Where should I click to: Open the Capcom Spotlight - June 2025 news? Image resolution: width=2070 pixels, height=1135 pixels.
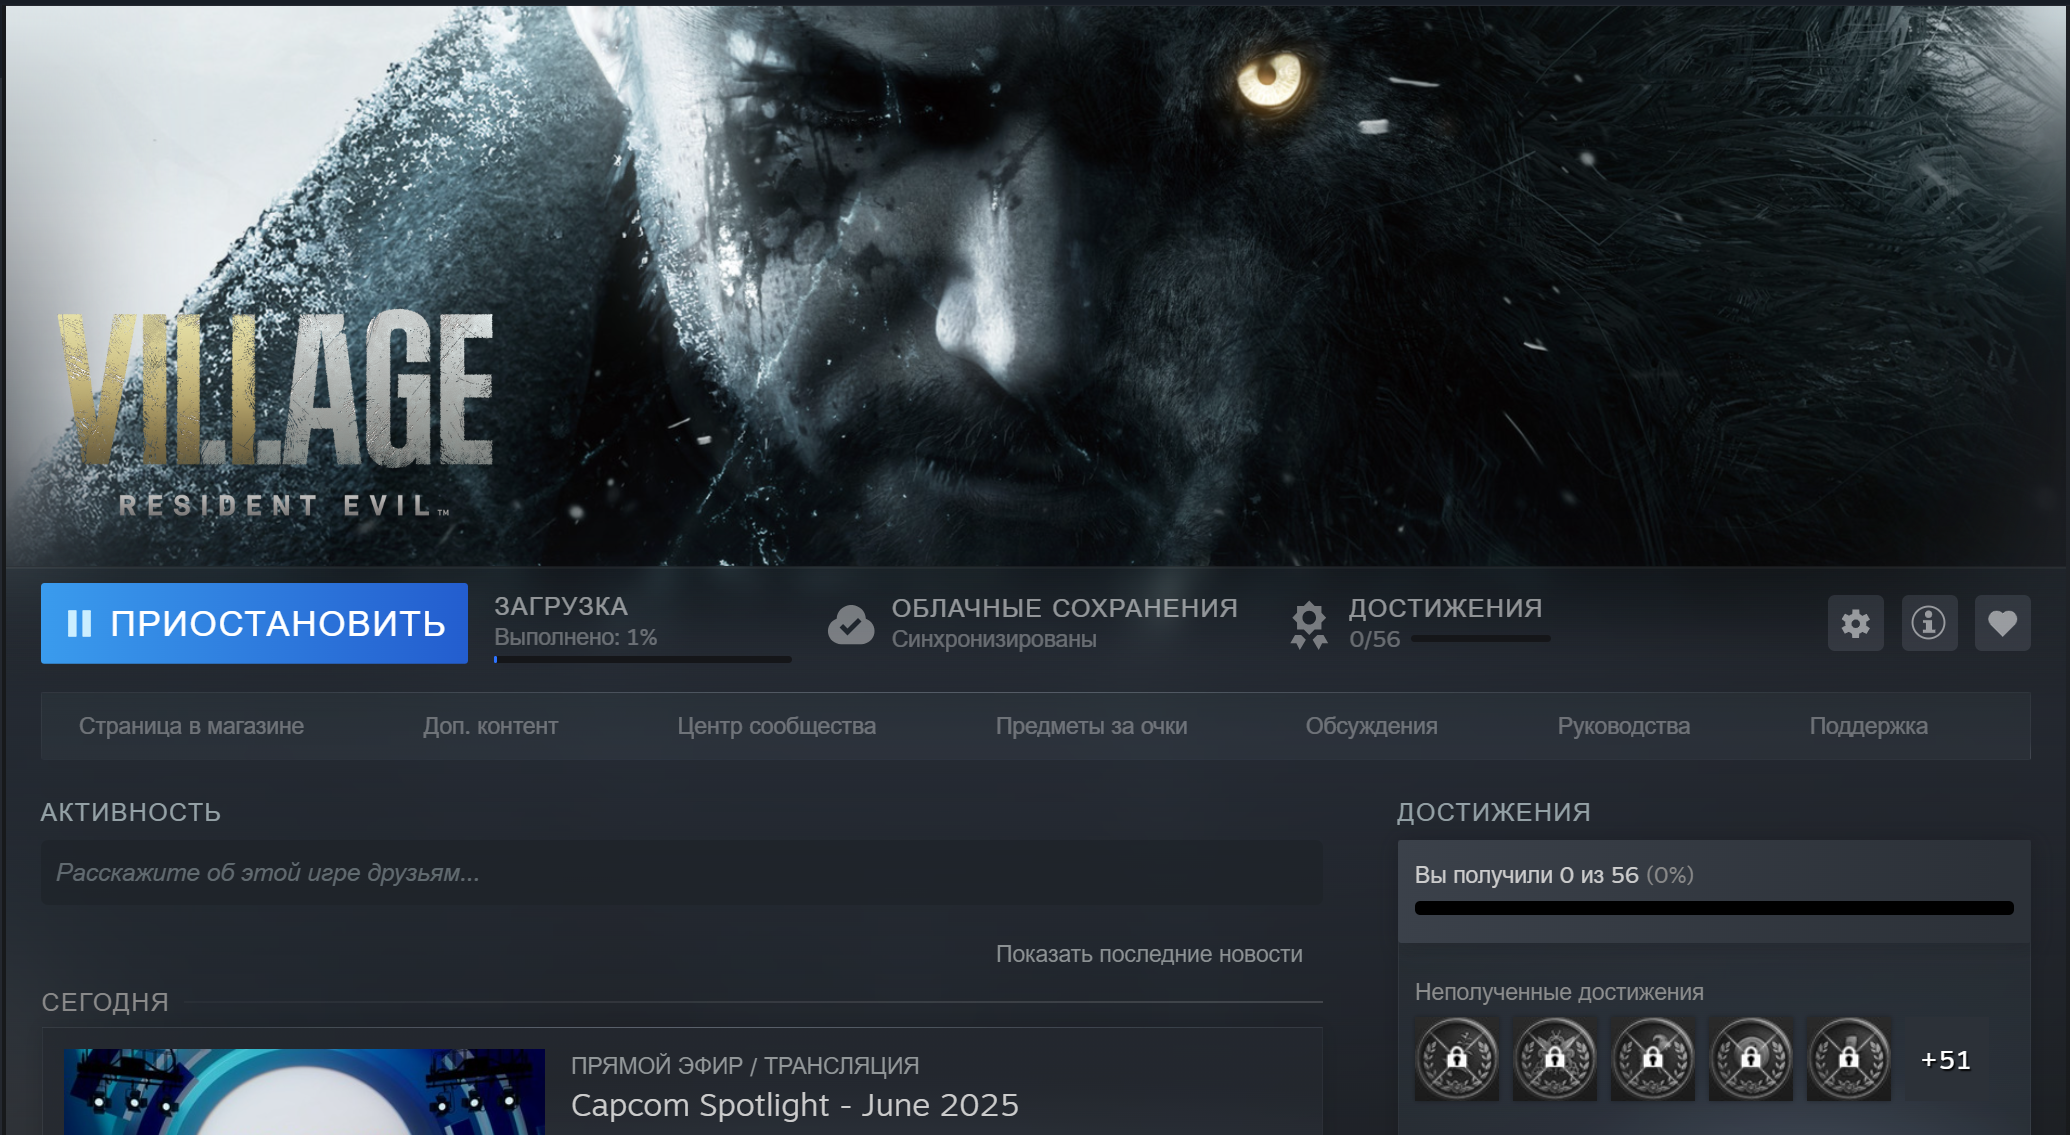[794, 1105]
